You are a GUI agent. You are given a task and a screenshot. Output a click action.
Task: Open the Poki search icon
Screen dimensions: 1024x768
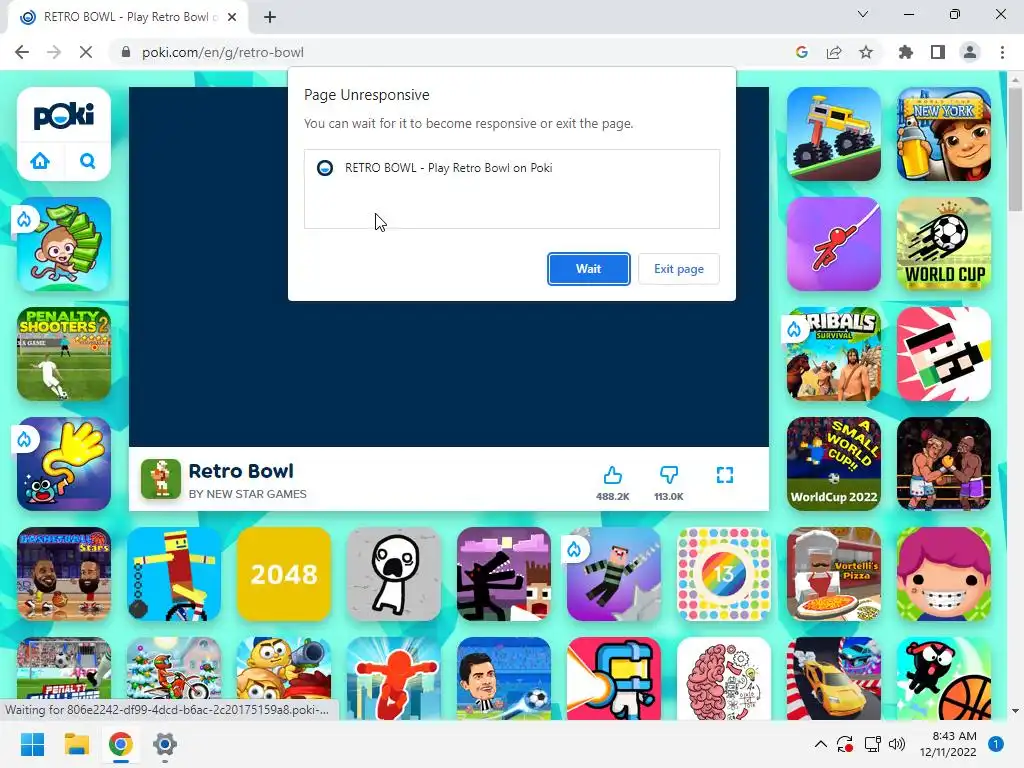(x=88, y=161)
